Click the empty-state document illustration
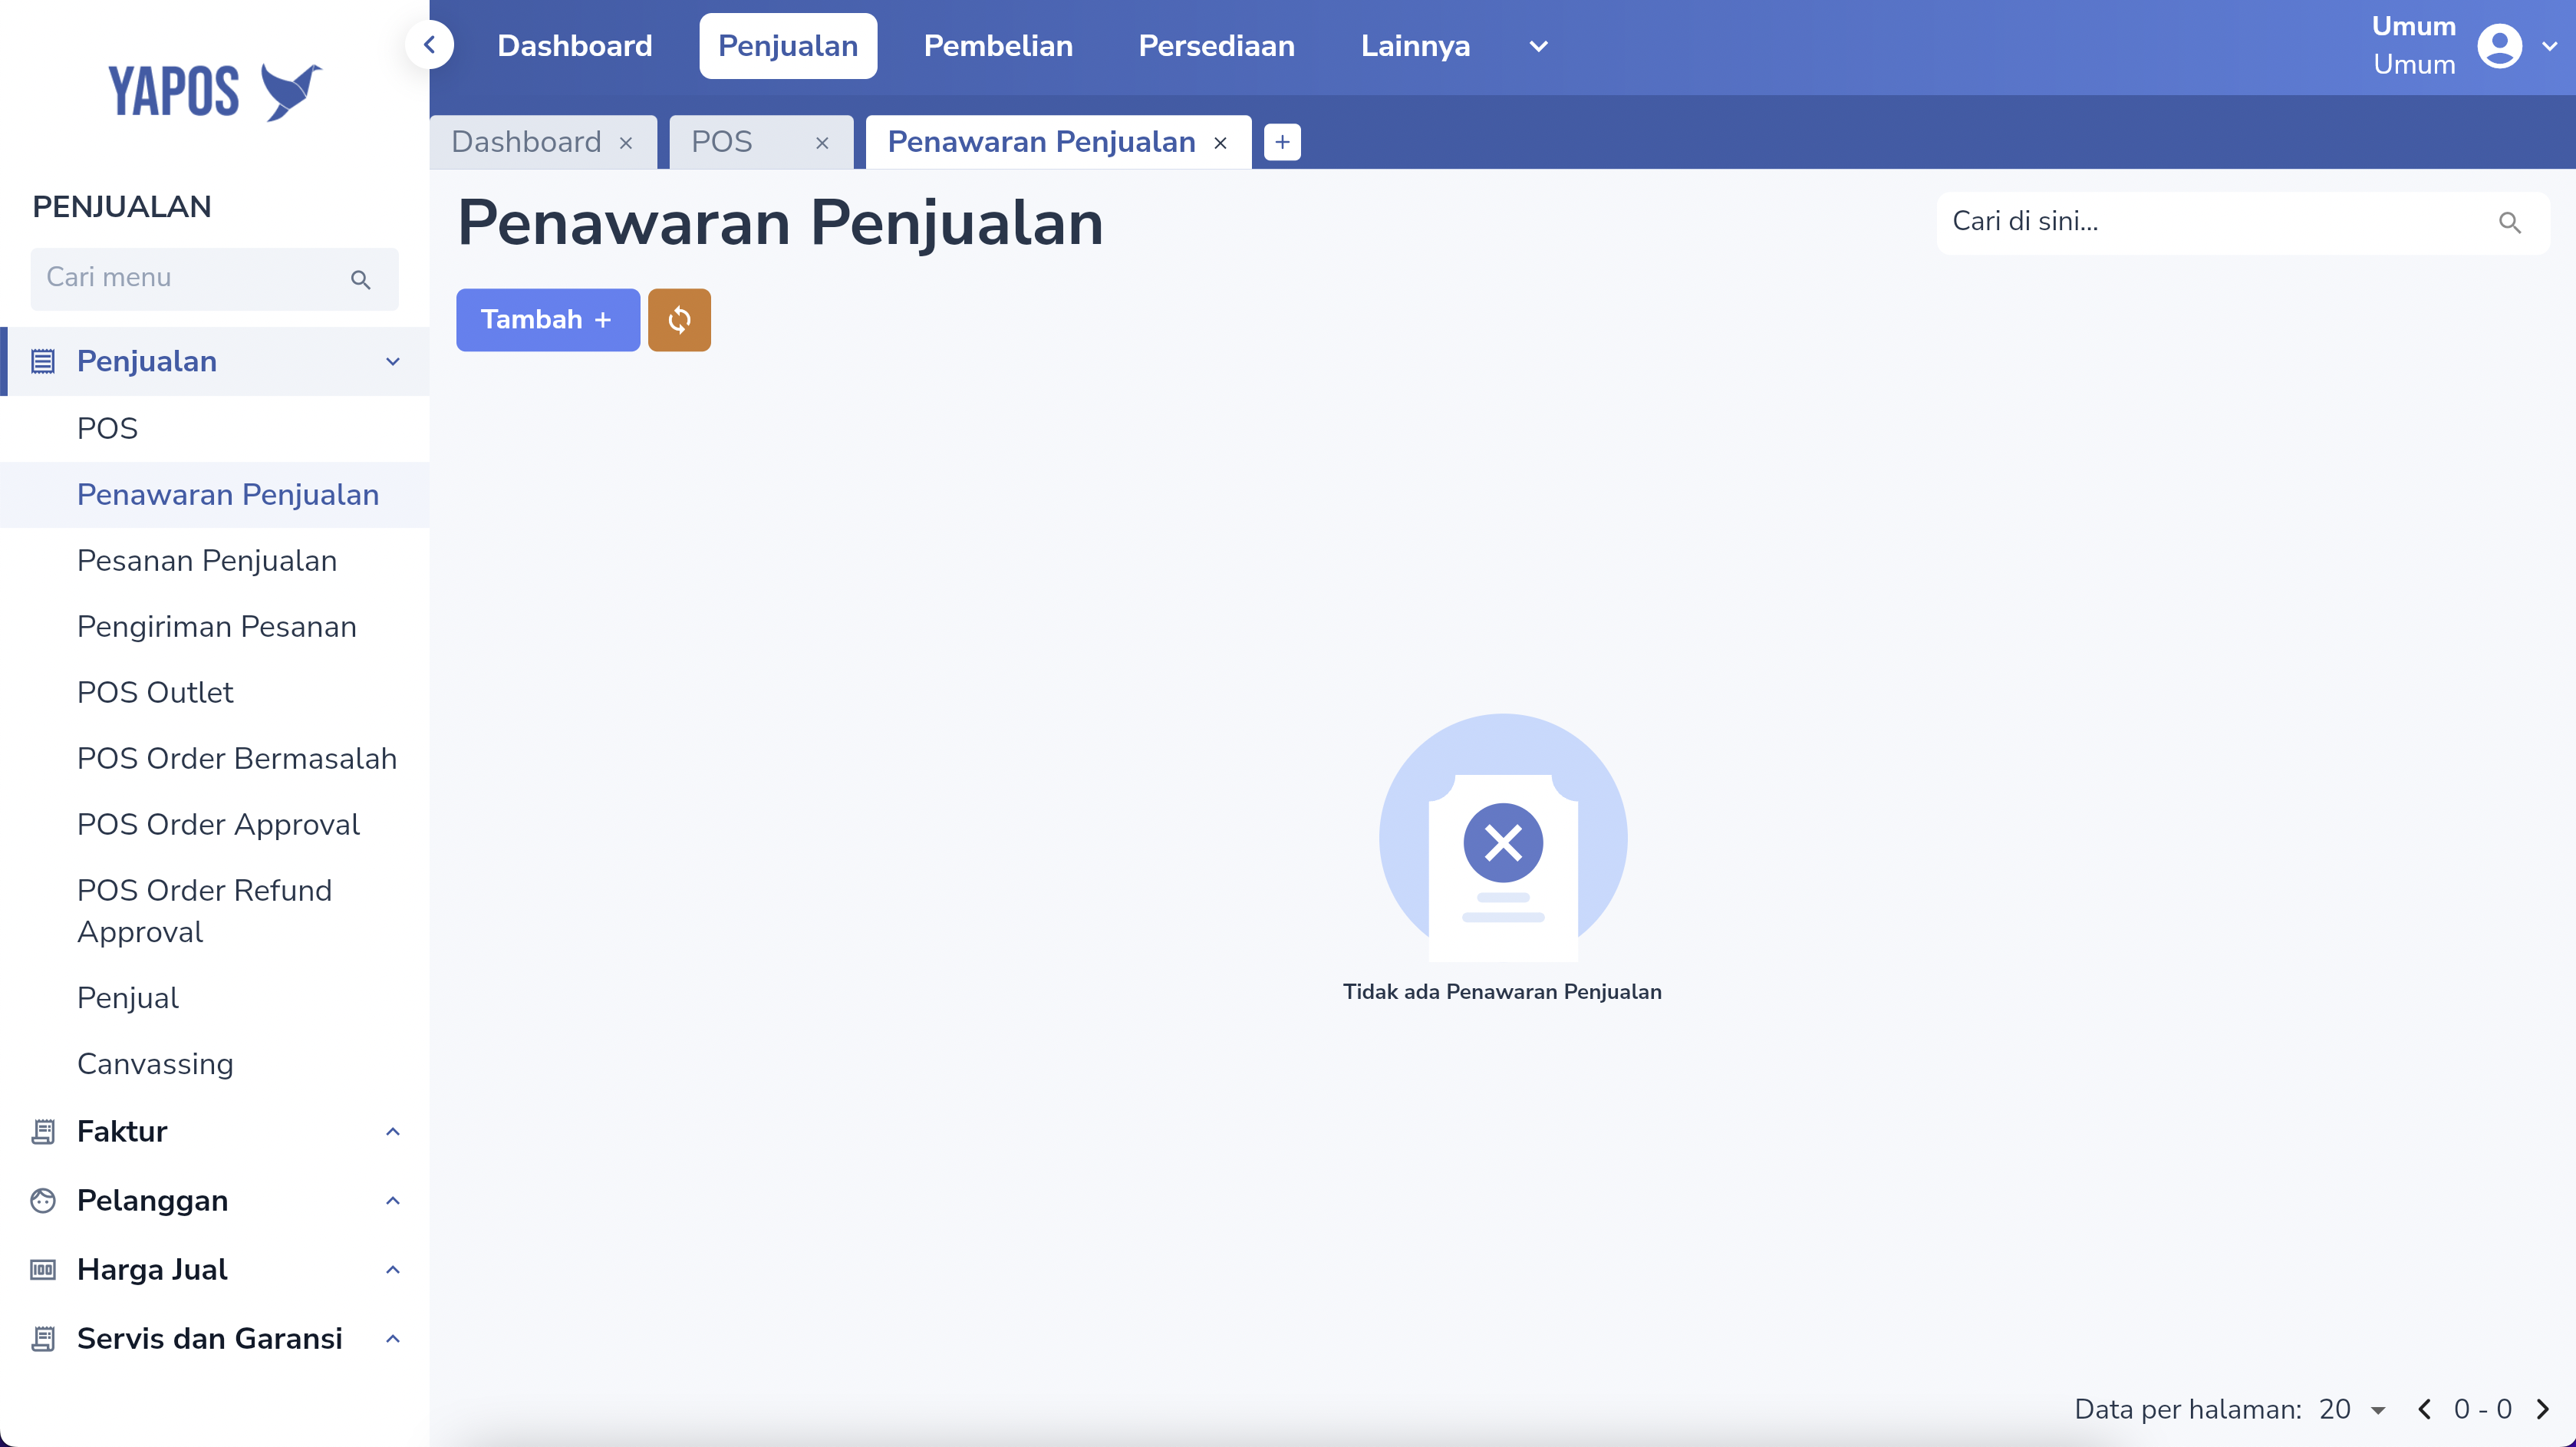This screenshot has width=2576, height=1447. pos(1503,837)
